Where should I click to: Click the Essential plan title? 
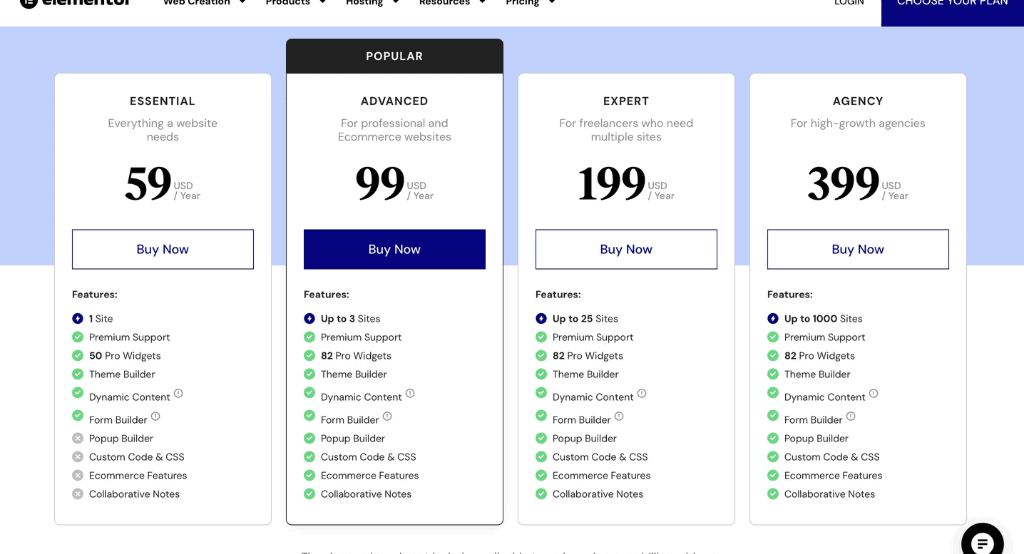(163, 101)
